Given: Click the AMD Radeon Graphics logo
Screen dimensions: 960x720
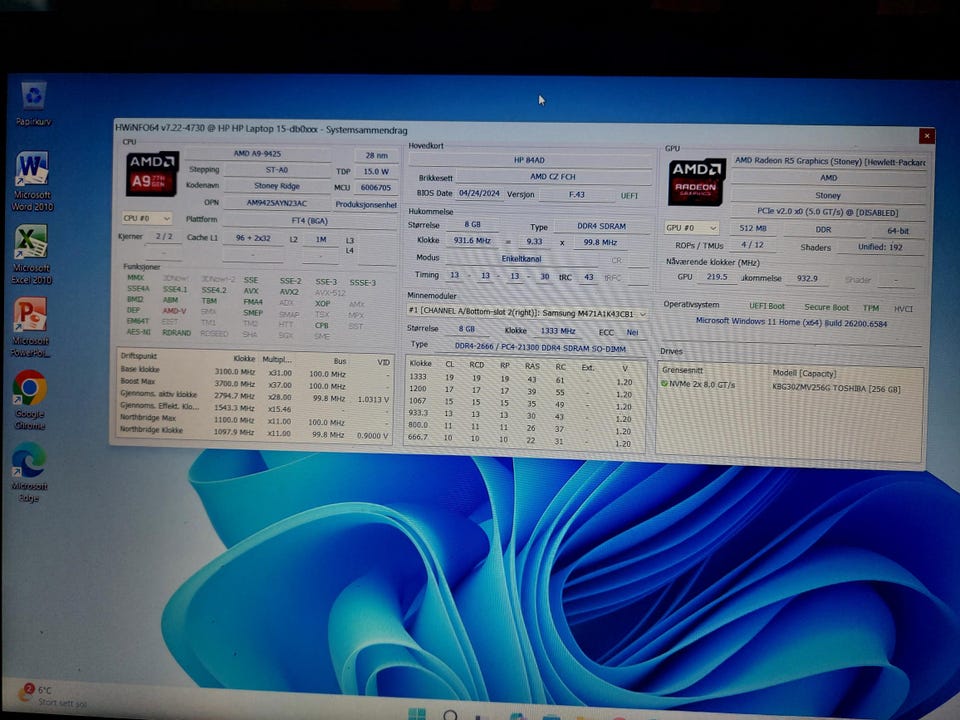Looking at the screenshot, I should (x=696, y=182).
